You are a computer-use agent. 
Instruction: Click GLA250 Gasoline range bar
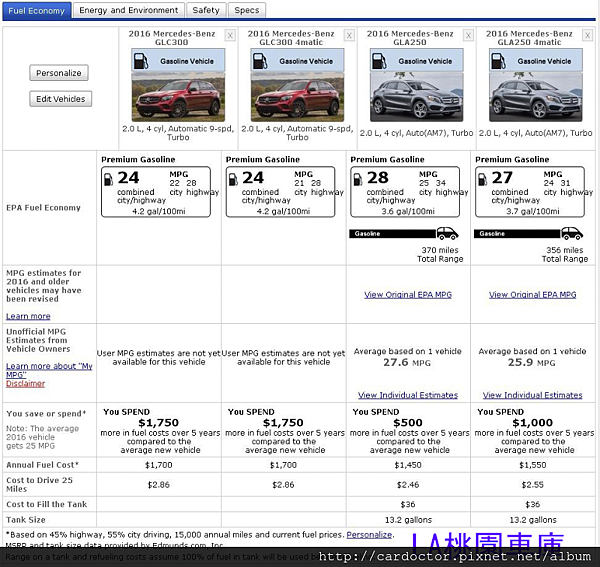(x=392, y=233)
